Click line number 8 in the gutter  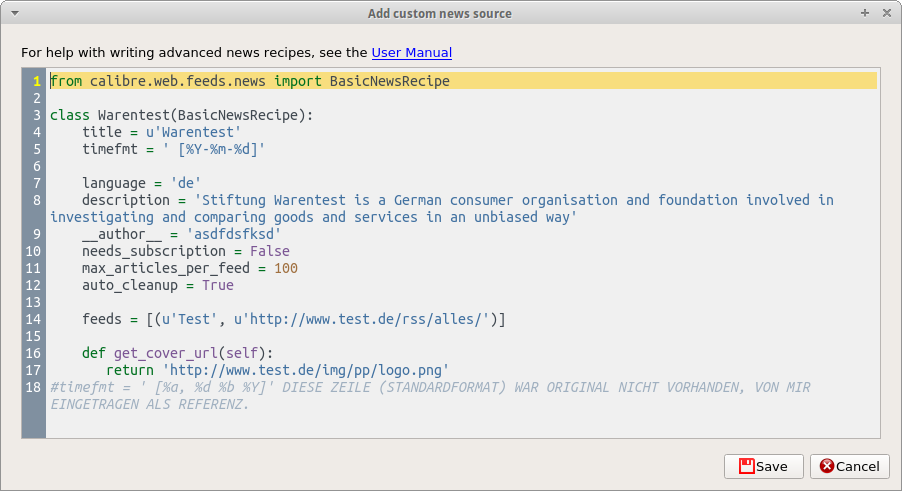click(37, 200)
